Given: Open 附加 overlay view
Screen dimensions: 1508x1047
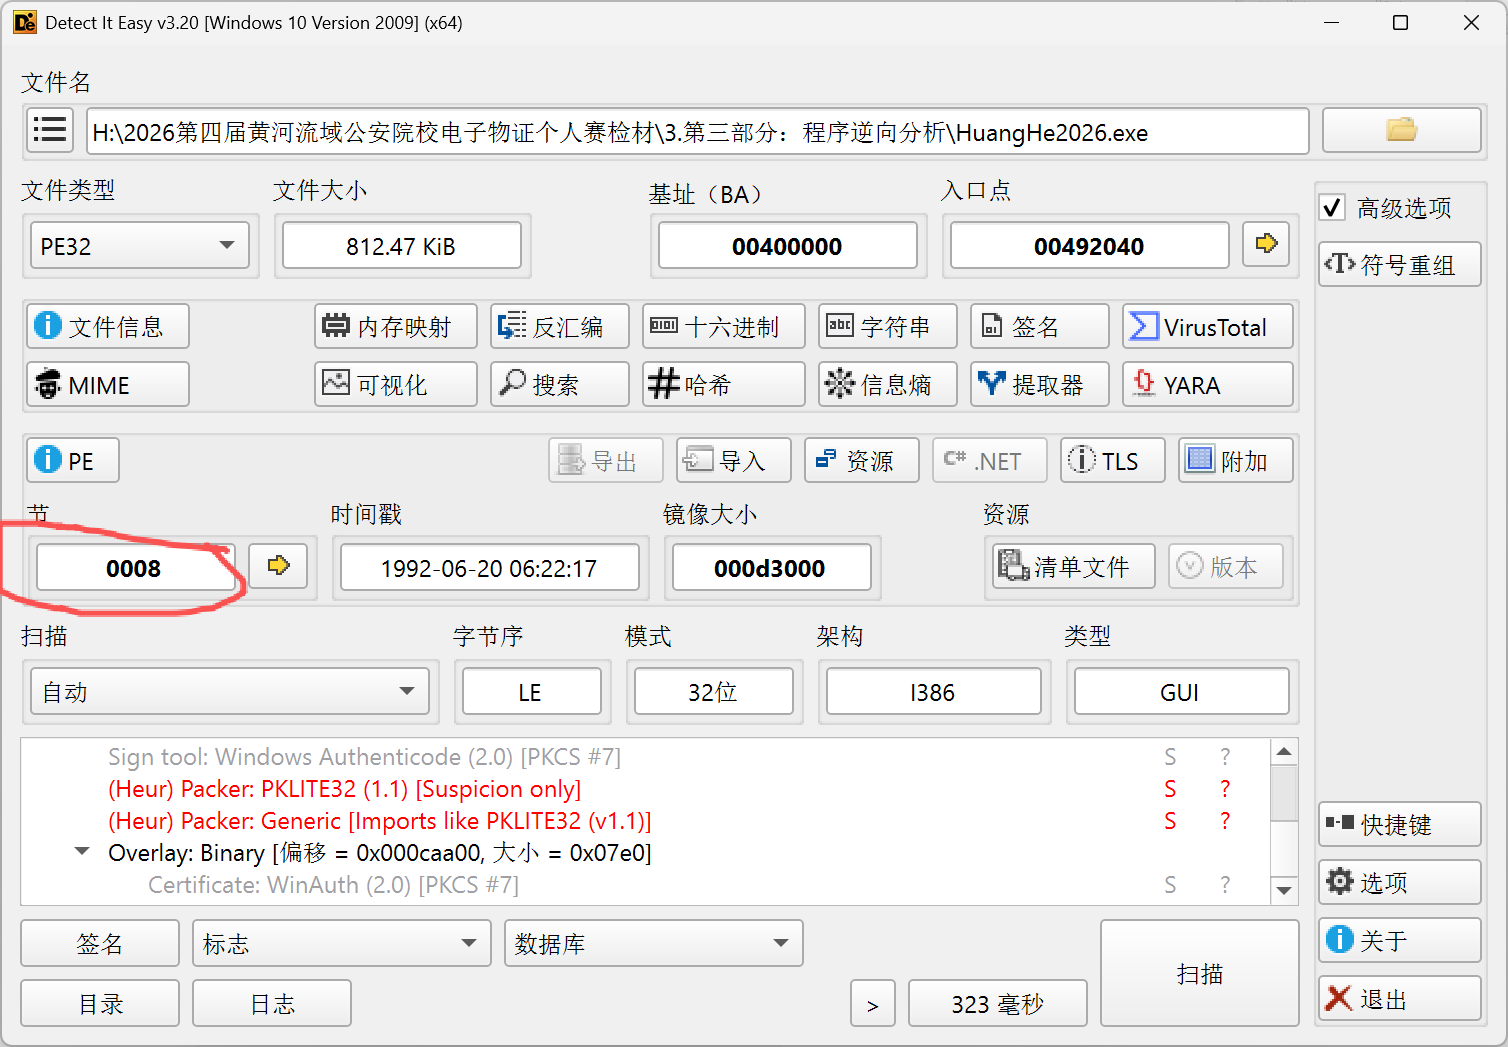Looking at the screenshot, I should 1236,460.
